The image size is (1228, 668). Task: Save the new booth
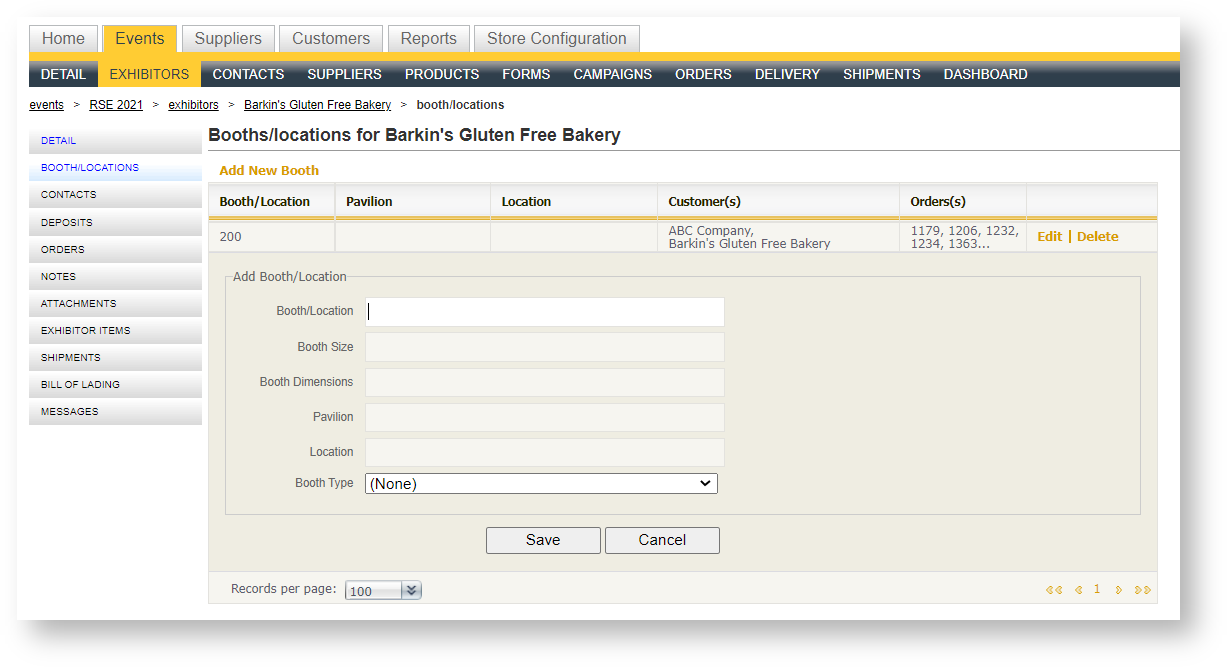point(543,540)
